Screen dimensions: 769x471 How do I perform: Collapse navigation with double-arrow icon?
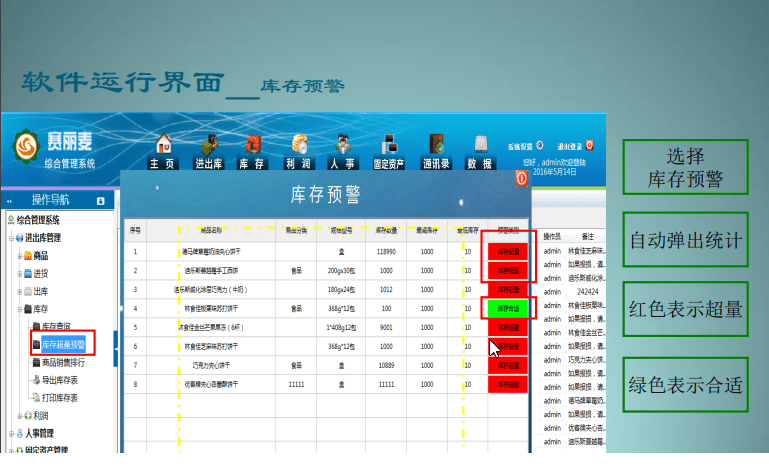coord(9,201)
